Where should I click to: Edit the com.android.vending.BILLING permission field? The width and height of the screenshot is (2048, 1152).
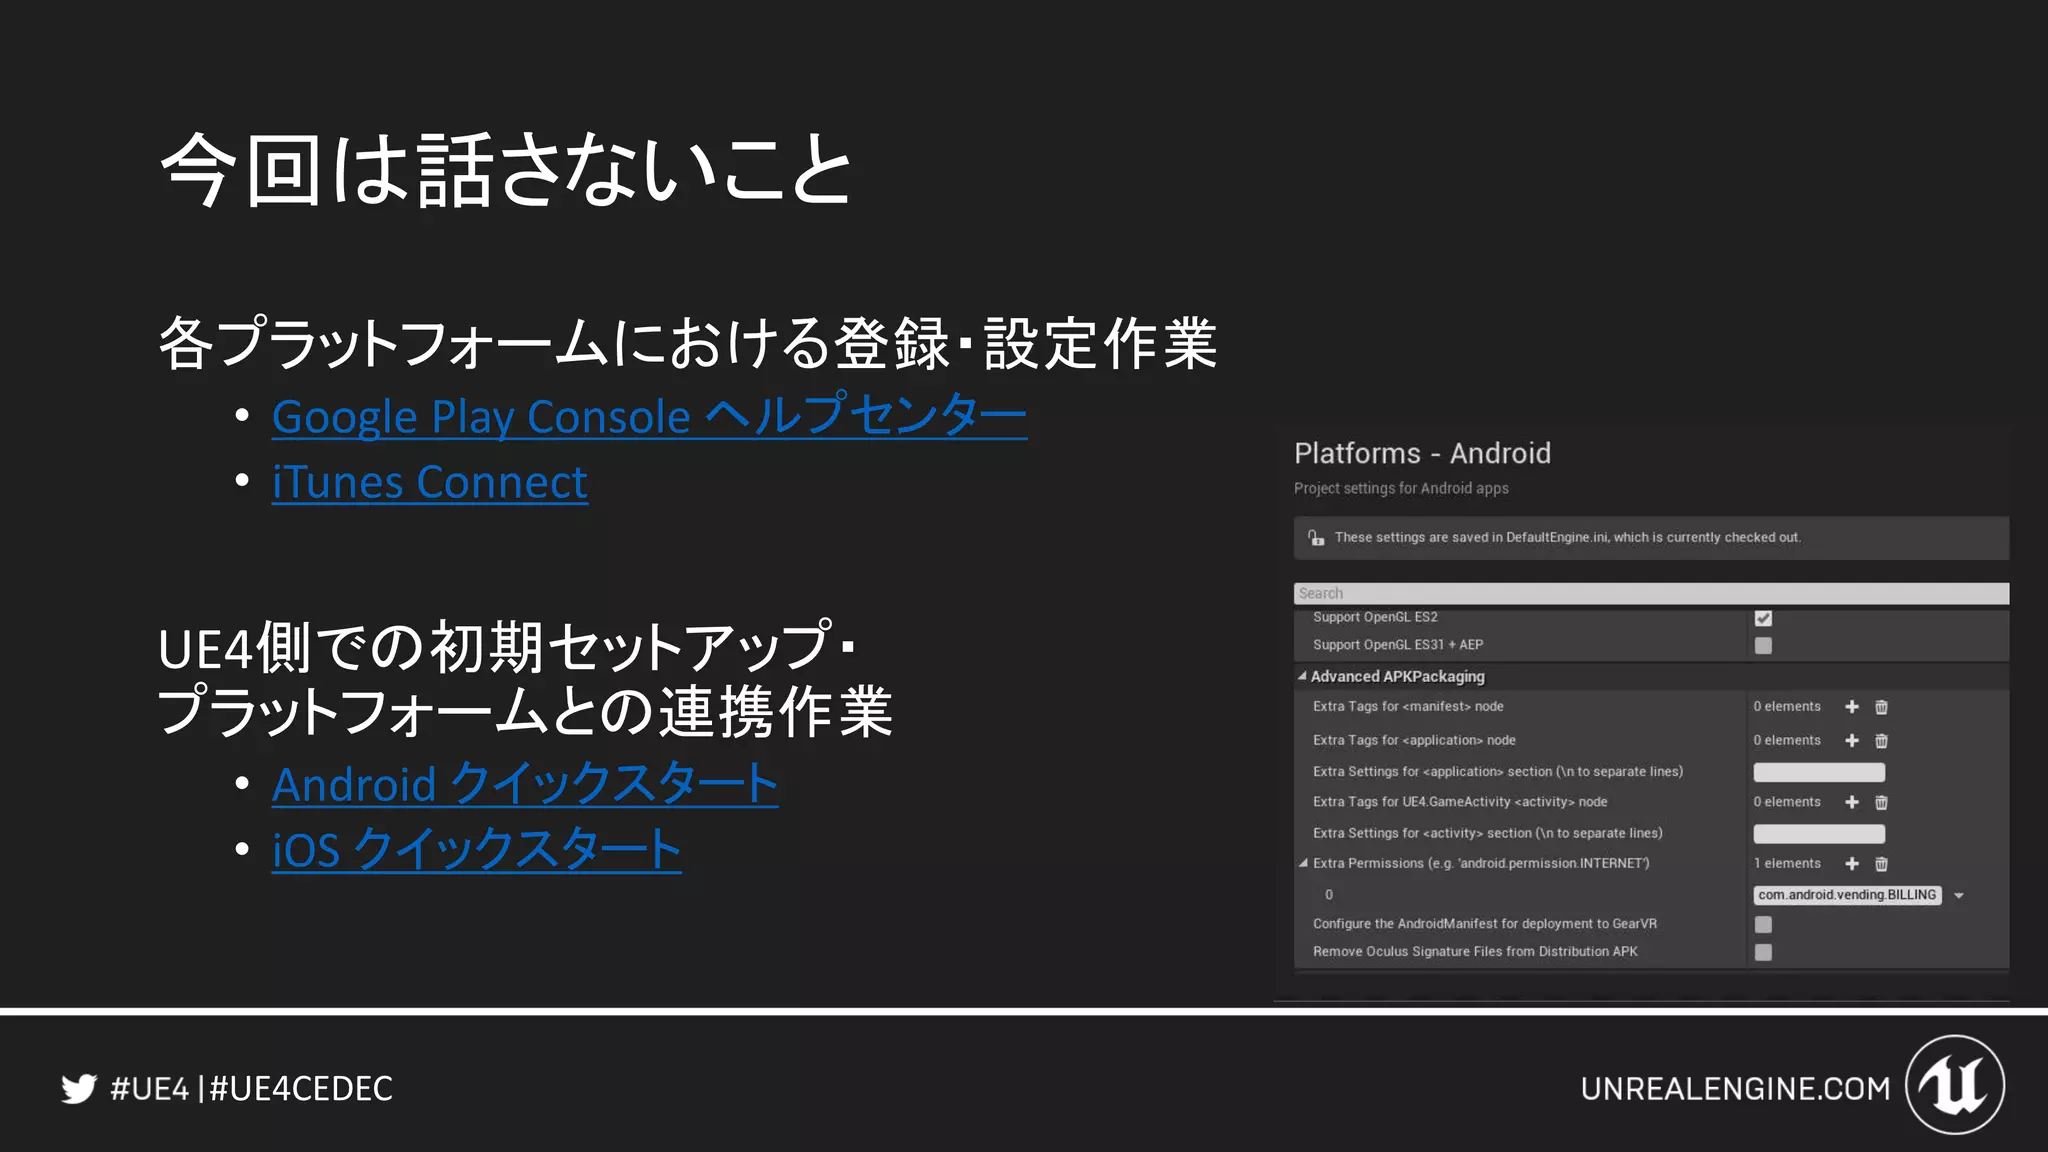[x=1847, y=895]
